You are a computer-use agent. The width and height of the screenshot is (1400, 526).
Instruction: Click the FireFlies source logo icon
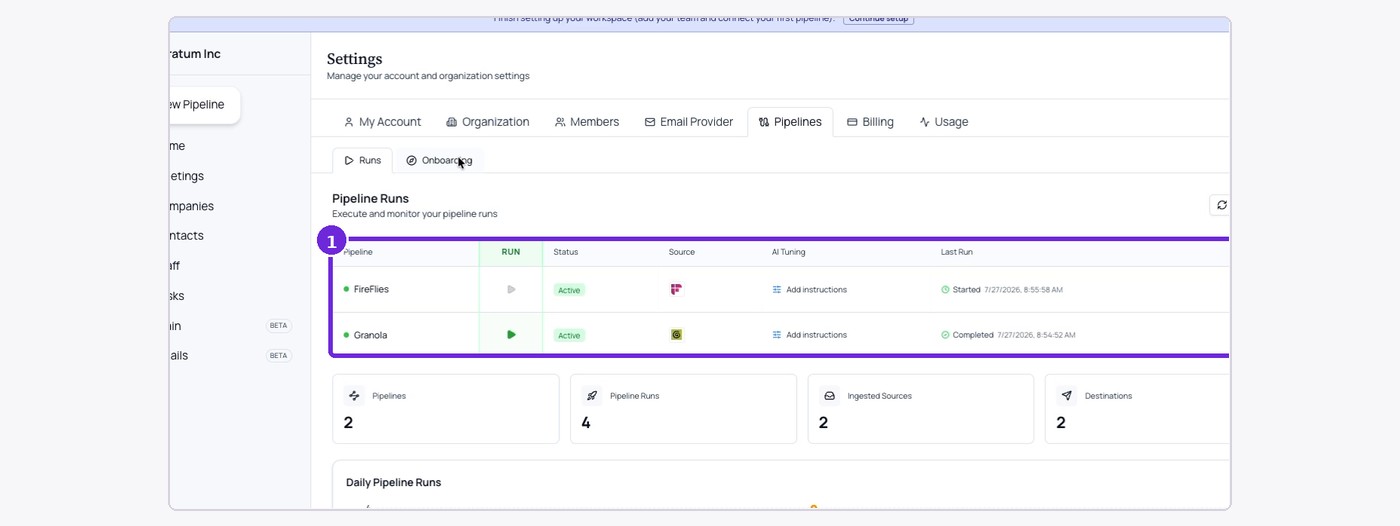[x=676, y=289]
